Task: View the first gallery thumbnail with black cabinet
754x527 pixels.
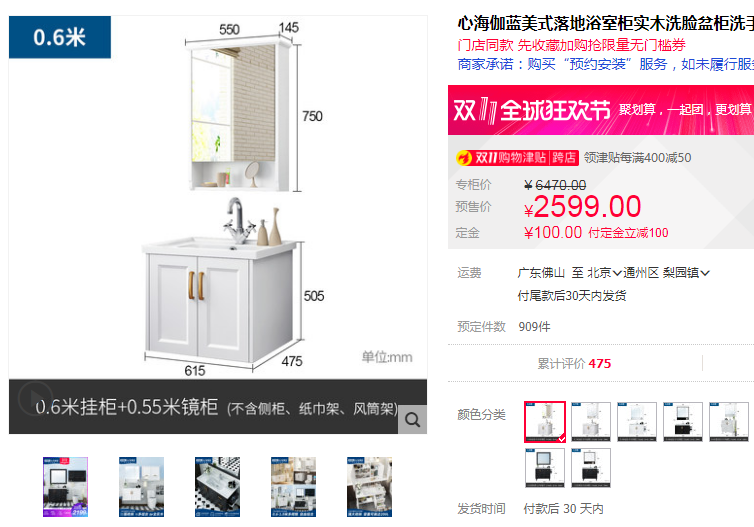Action: coord(65,487)
